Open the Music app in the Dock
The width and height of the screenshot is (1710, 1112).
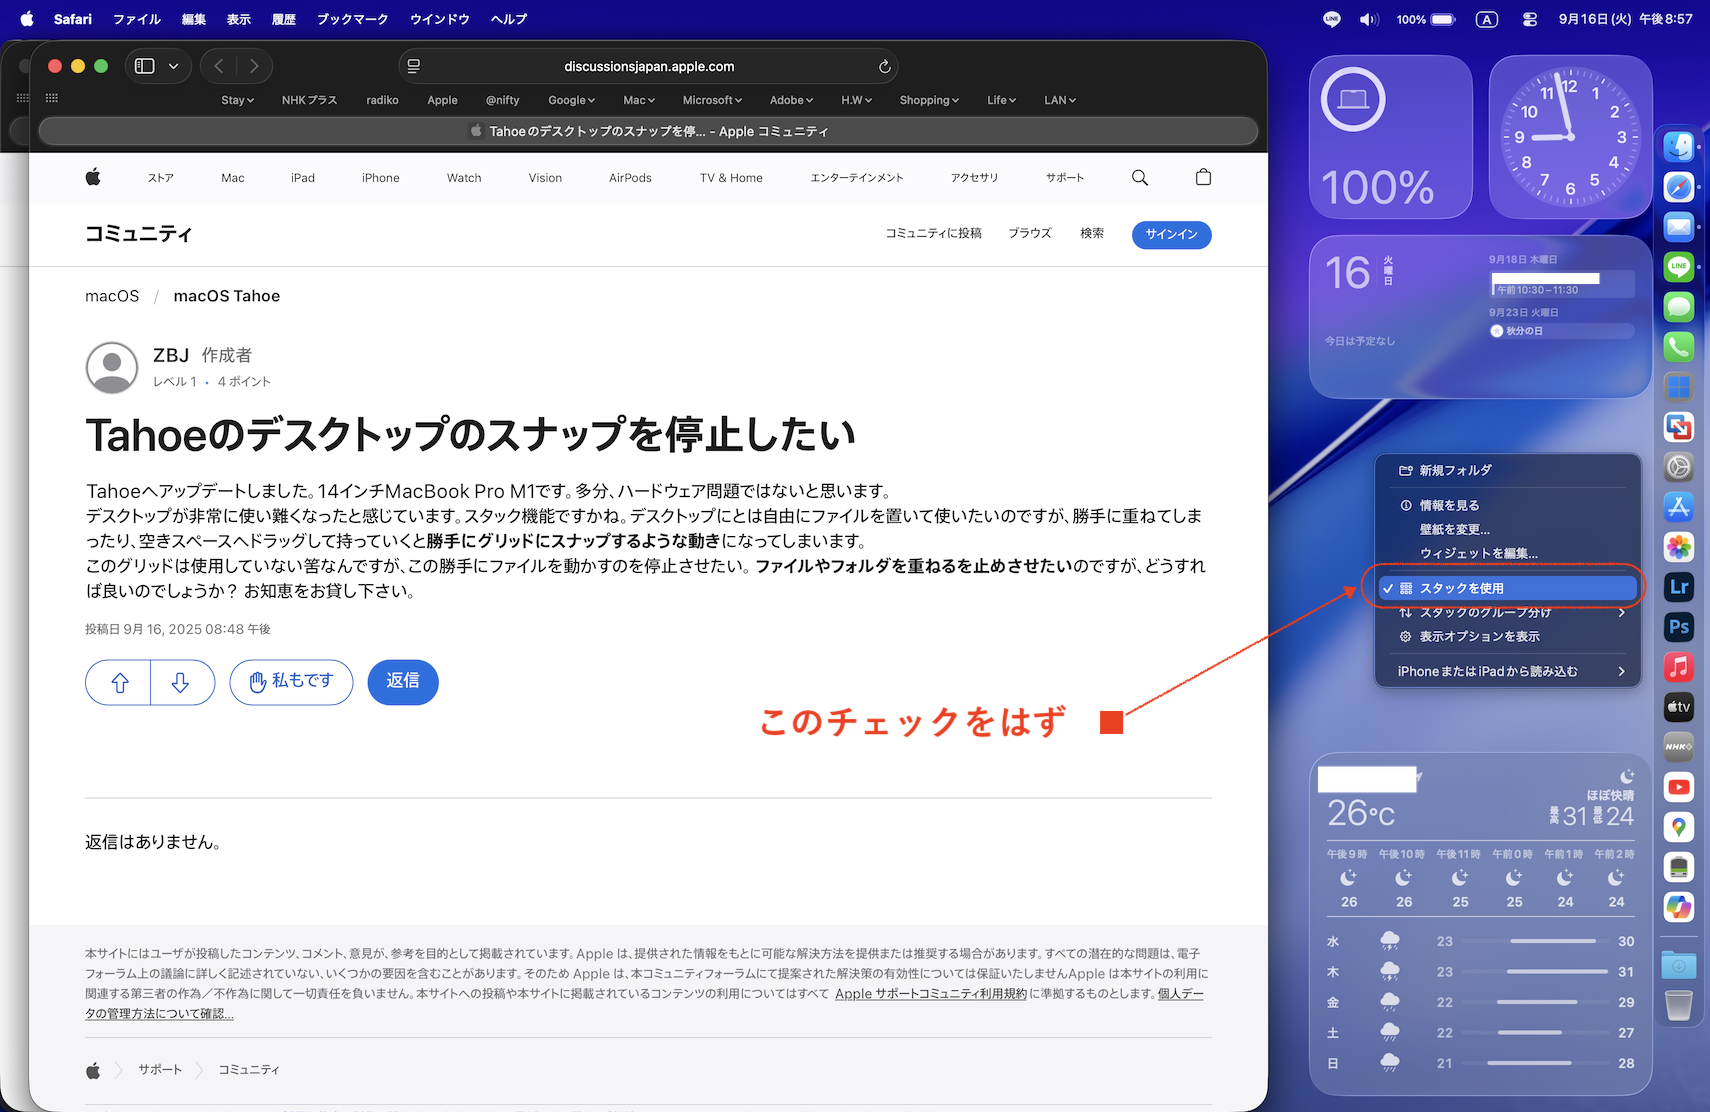tap(1679, 667)
